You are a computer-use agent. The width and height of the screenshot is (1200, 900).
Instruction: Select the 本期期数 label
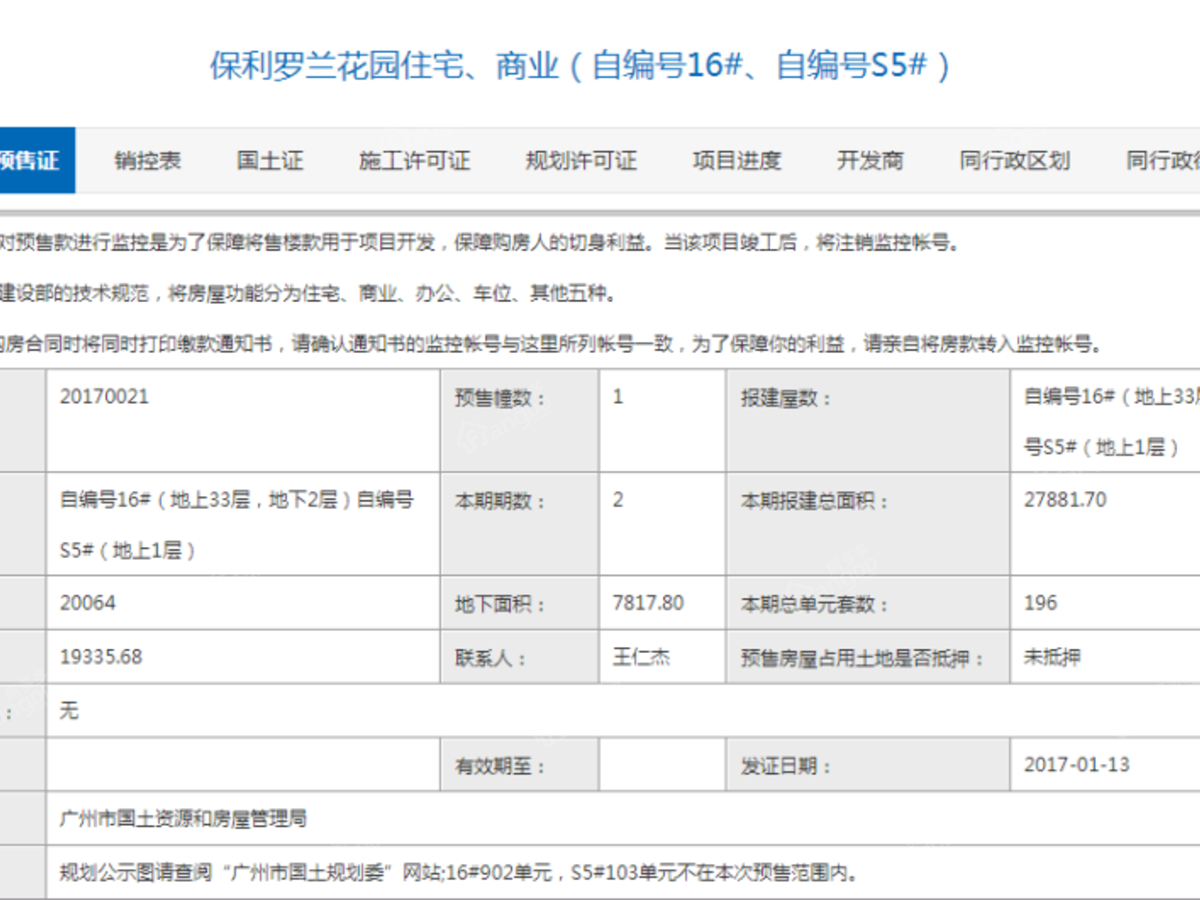coord(502,500)
